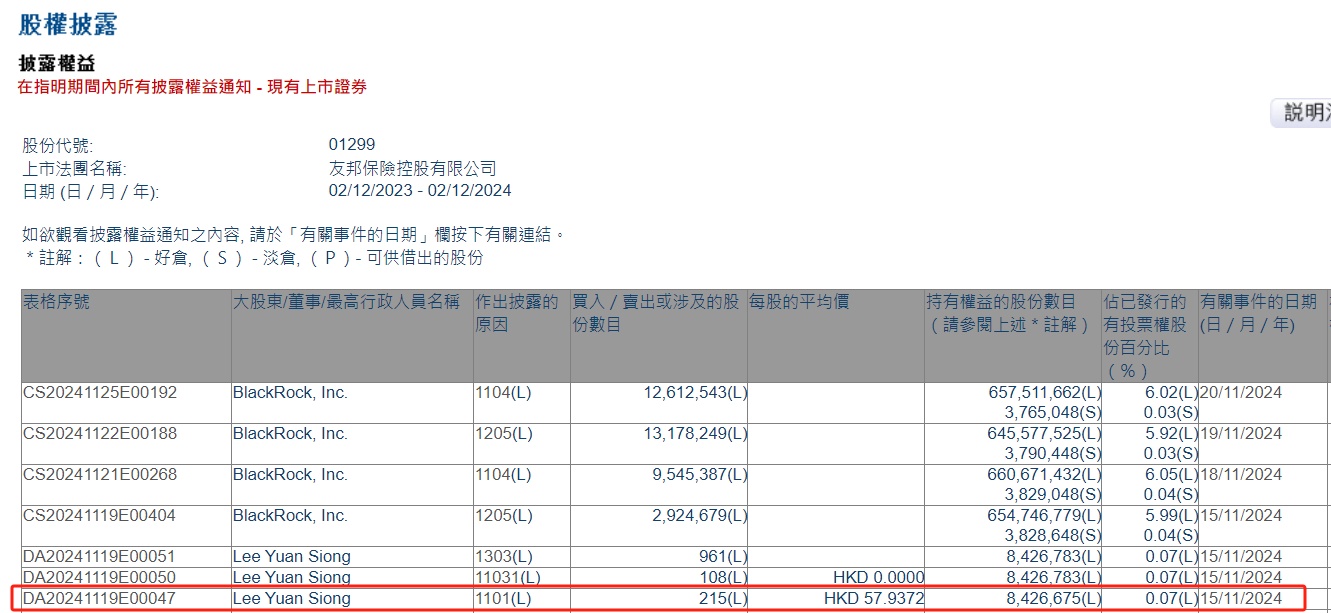Click shares value 961(L)
This screenshot has height=613, width=1331.
[723, 557]
